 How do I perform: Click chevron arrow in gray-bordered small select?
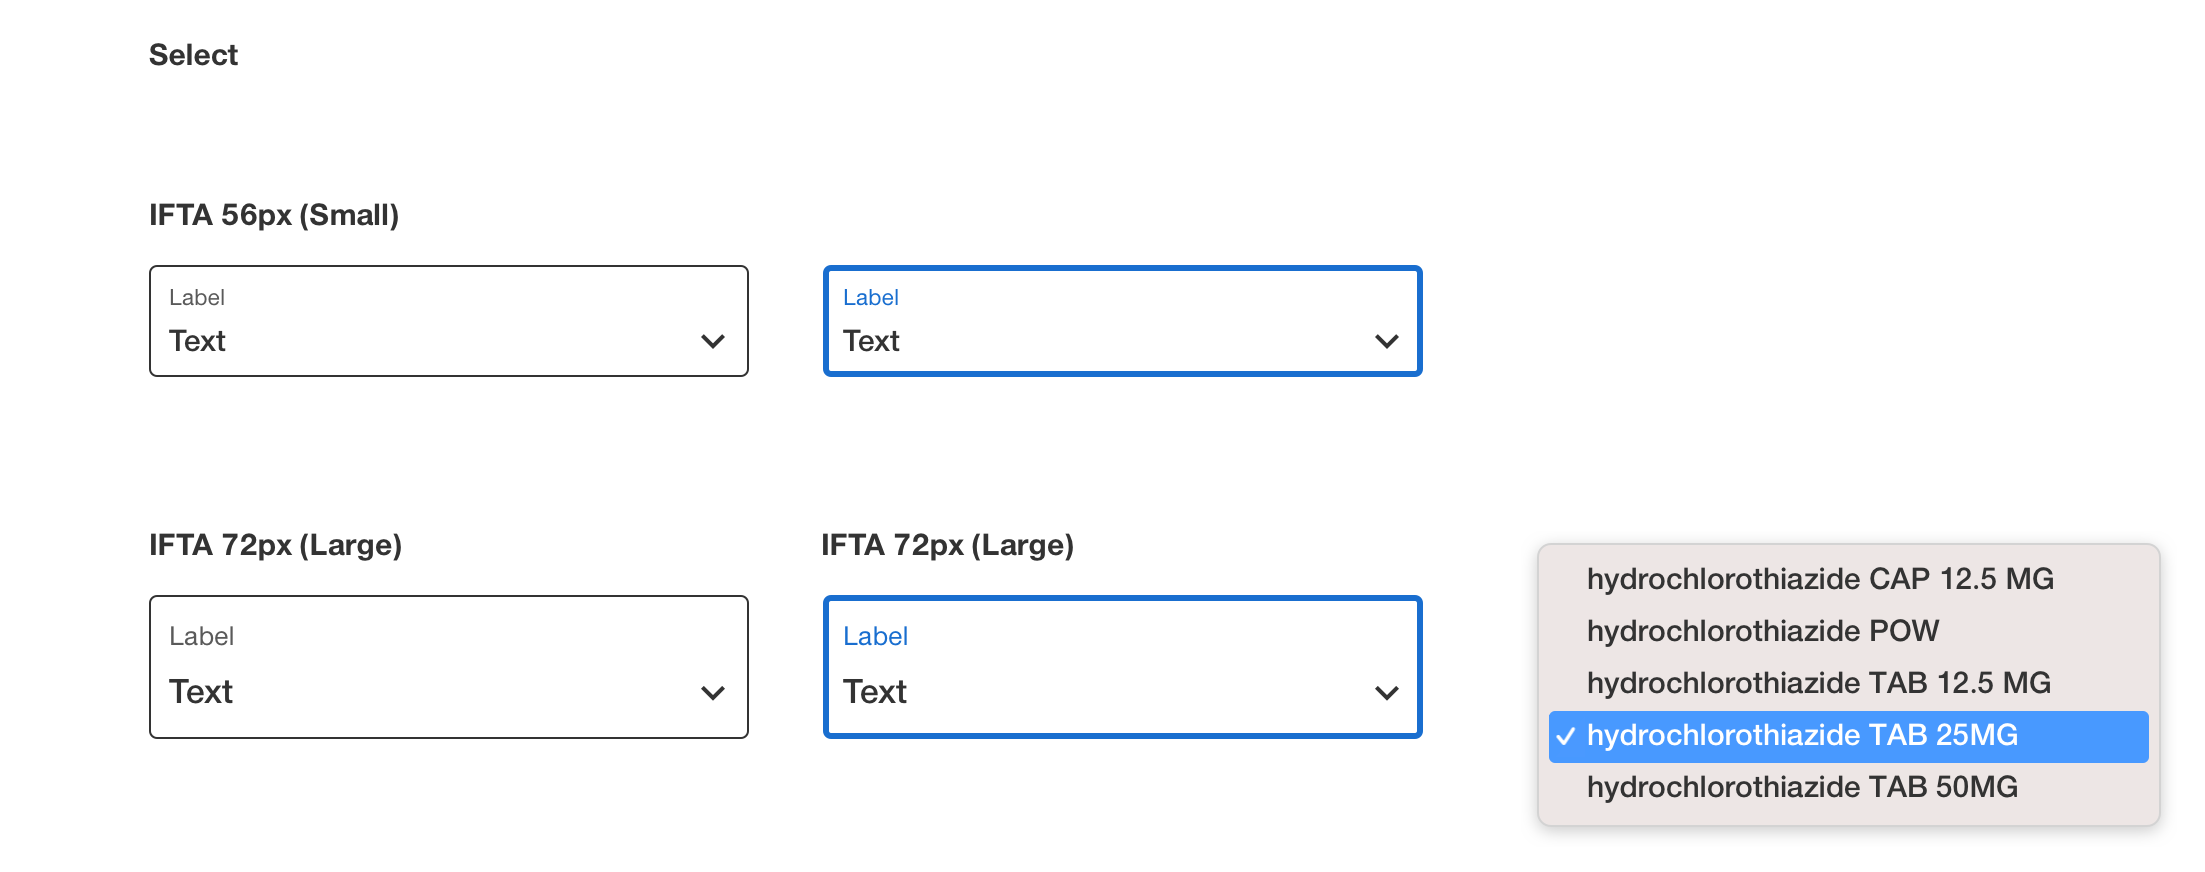[713, 342]
